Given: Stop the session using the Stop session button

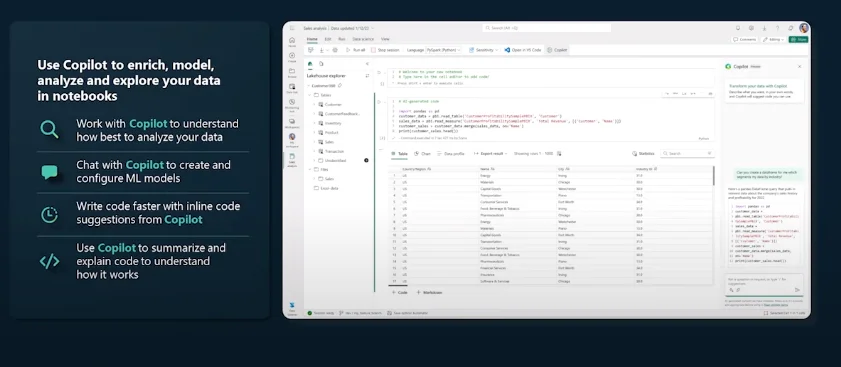Looking at the screenshot, I should coord(385,50).
